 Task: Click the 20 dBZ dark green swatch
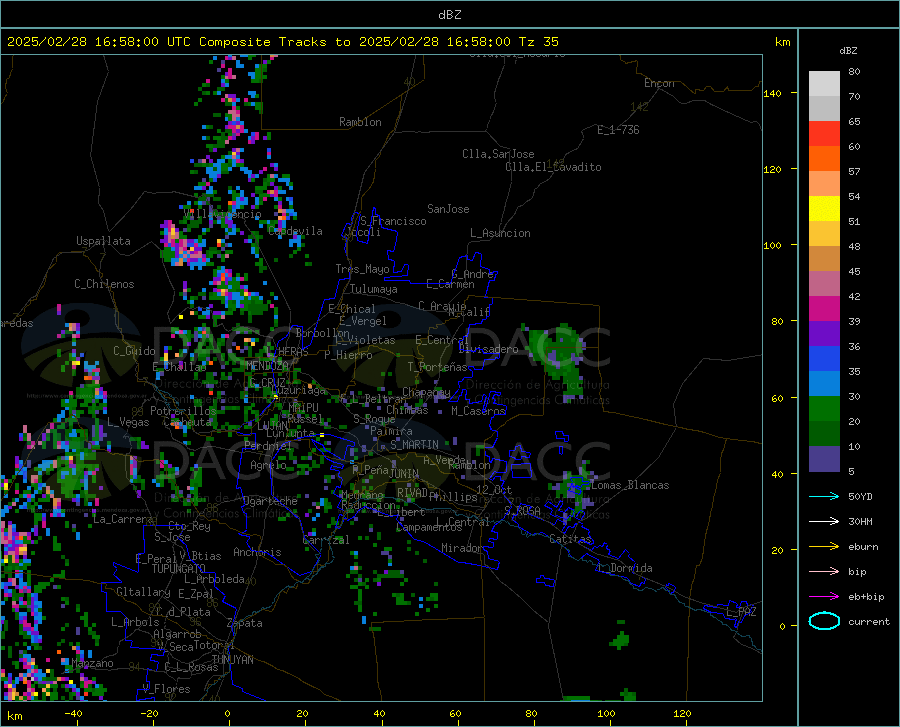coord(824,433)
